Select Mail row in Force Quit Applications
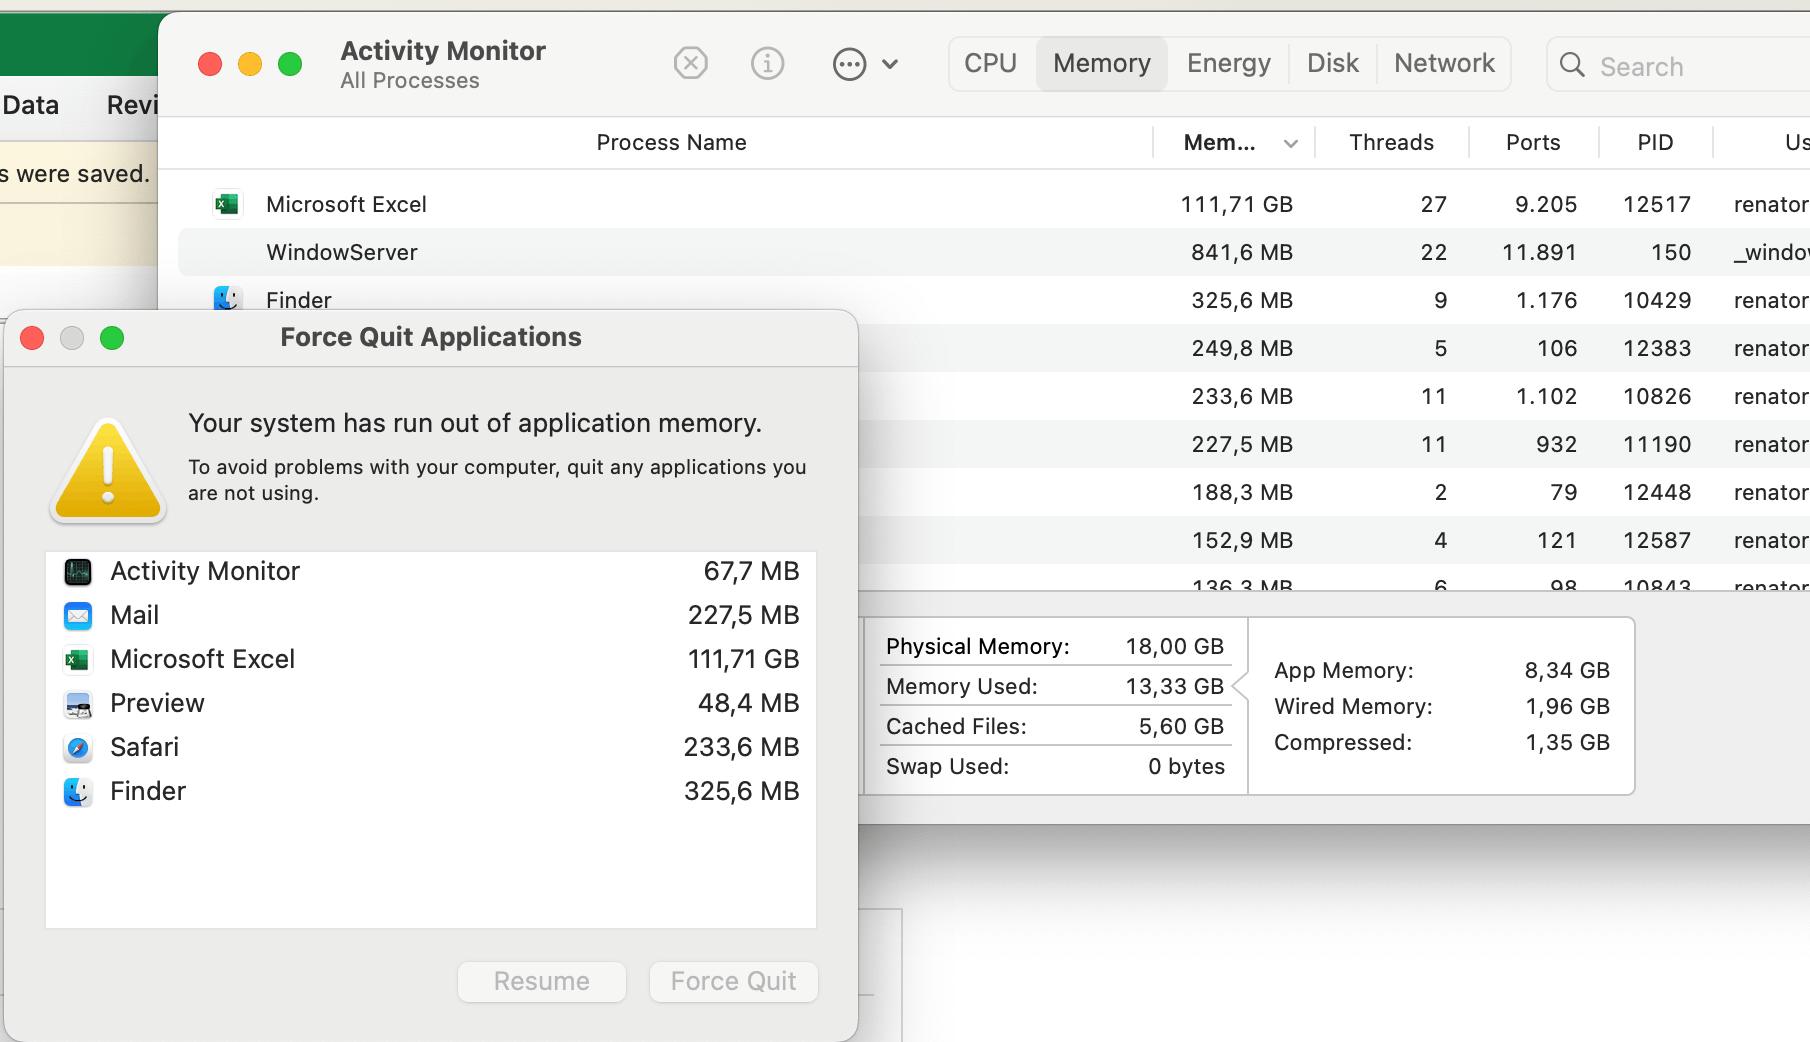 pyautogui.click(x=431, y=616)
